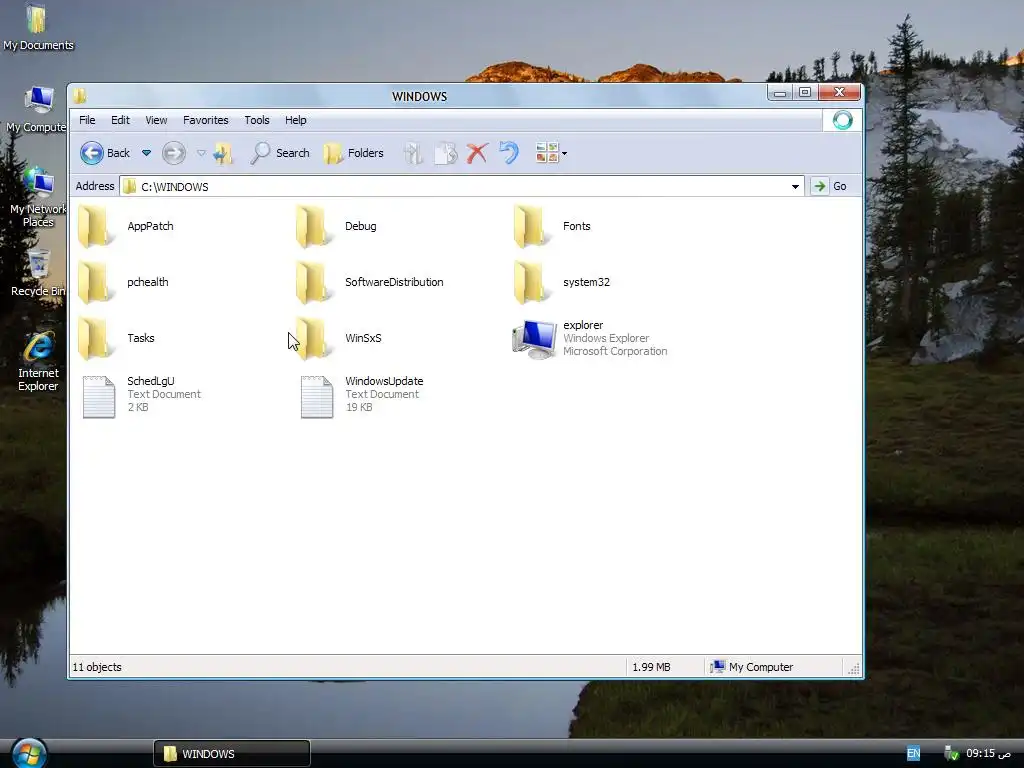
Task: Click the Copy To toolbar icon
Action: [x=445, y=153]
